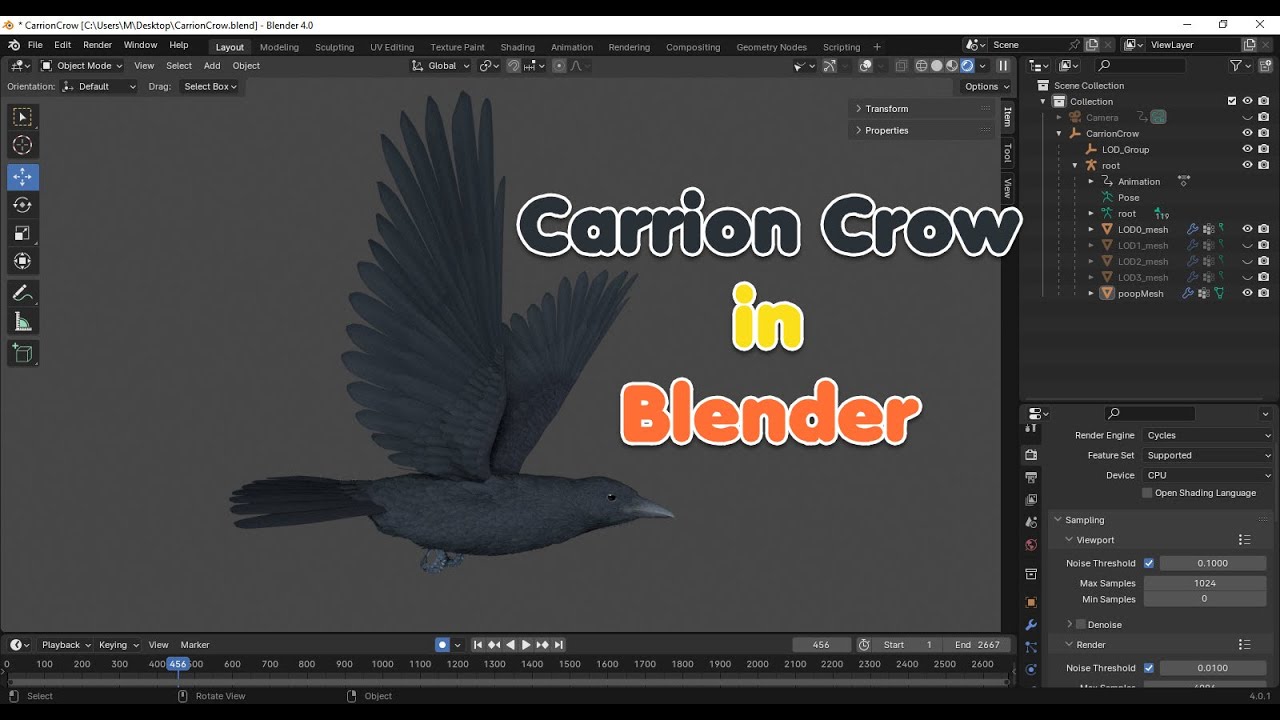The width and height of the screenshot is (1280, 720).
Task: Pick the Rotate tool
Action: [x=22, y=205]
